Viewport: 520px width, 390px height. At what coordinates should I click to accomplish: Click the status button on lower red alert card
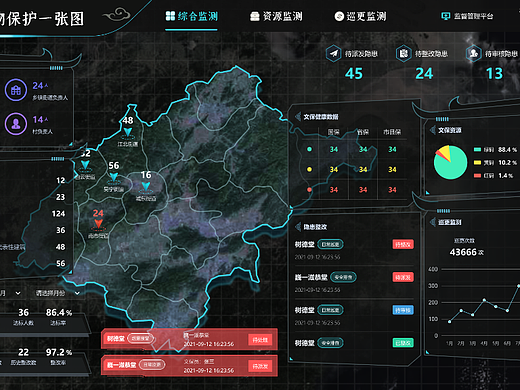pyautogui.click(x=260, y=366)
